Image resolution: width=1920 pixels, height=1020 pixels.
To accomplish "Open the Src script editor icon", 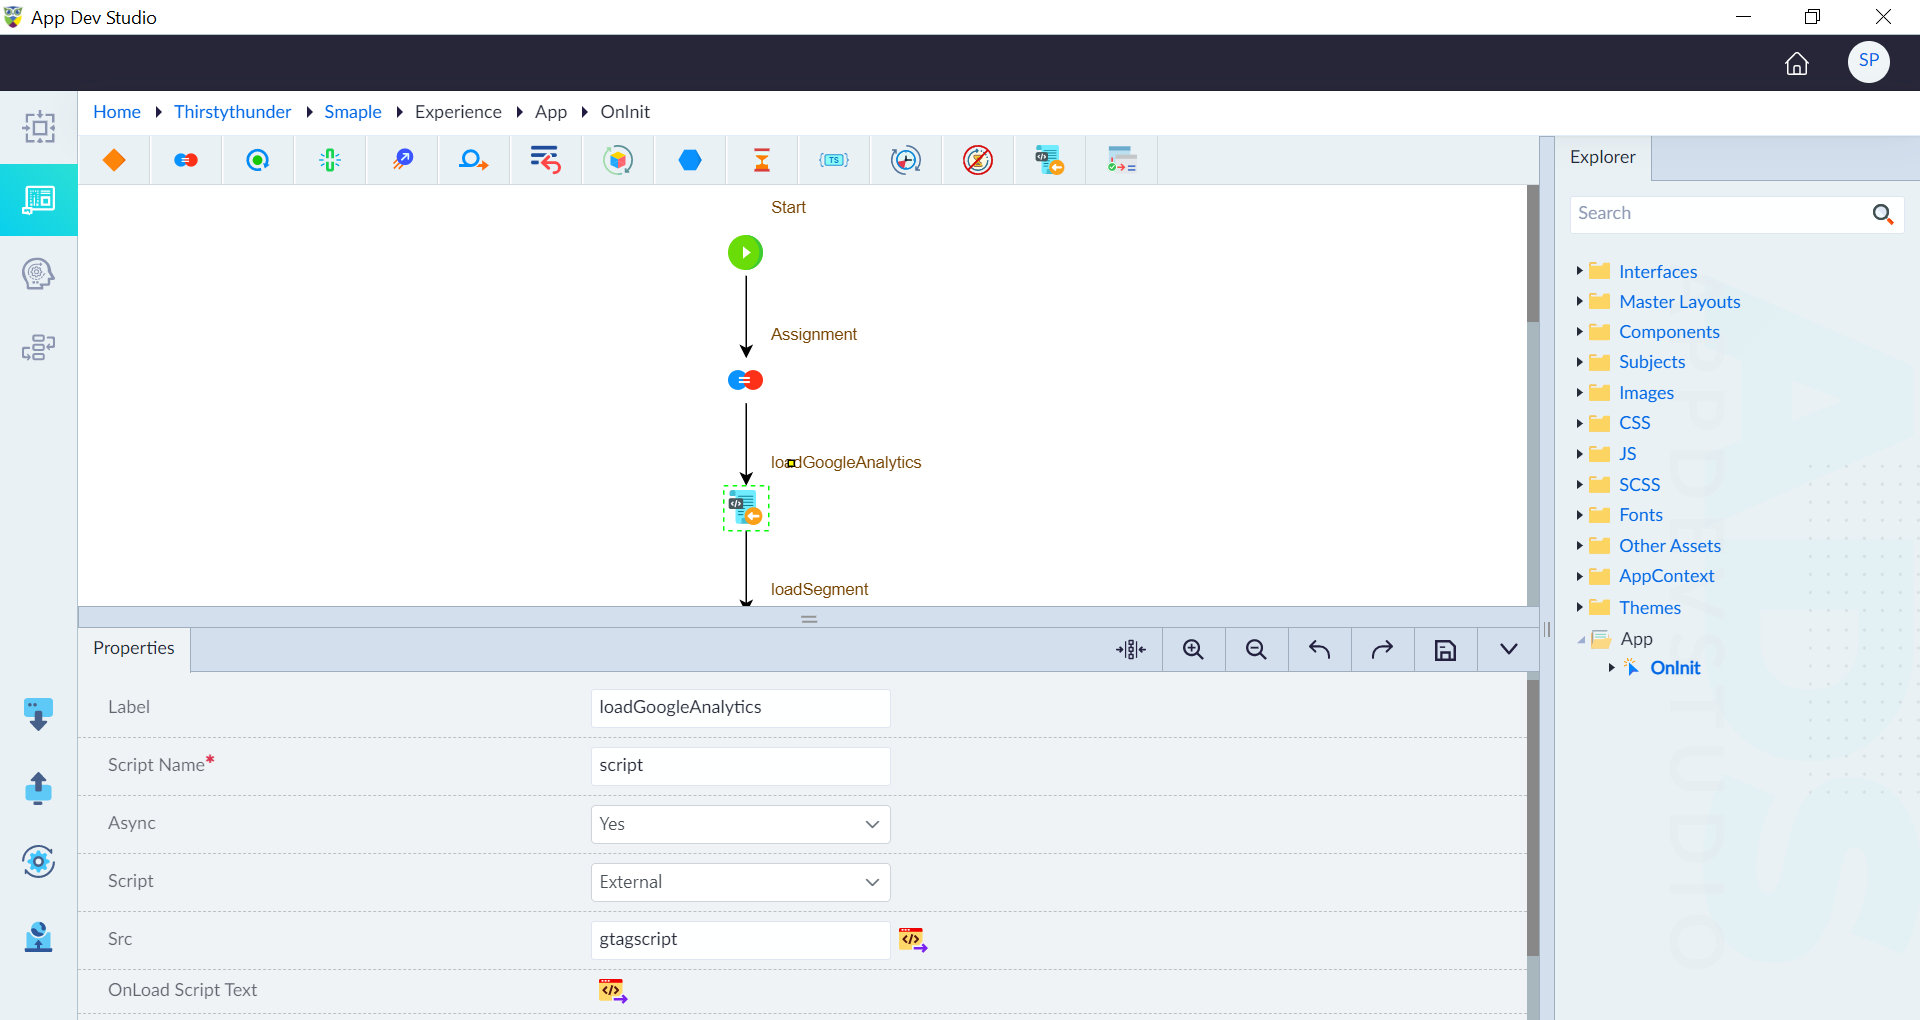I will tap(913, 940).
